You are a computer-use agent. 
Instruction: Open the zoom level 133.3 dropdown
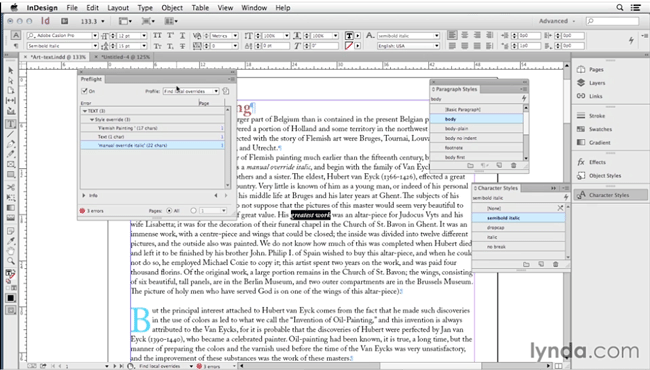coord(103,21)
